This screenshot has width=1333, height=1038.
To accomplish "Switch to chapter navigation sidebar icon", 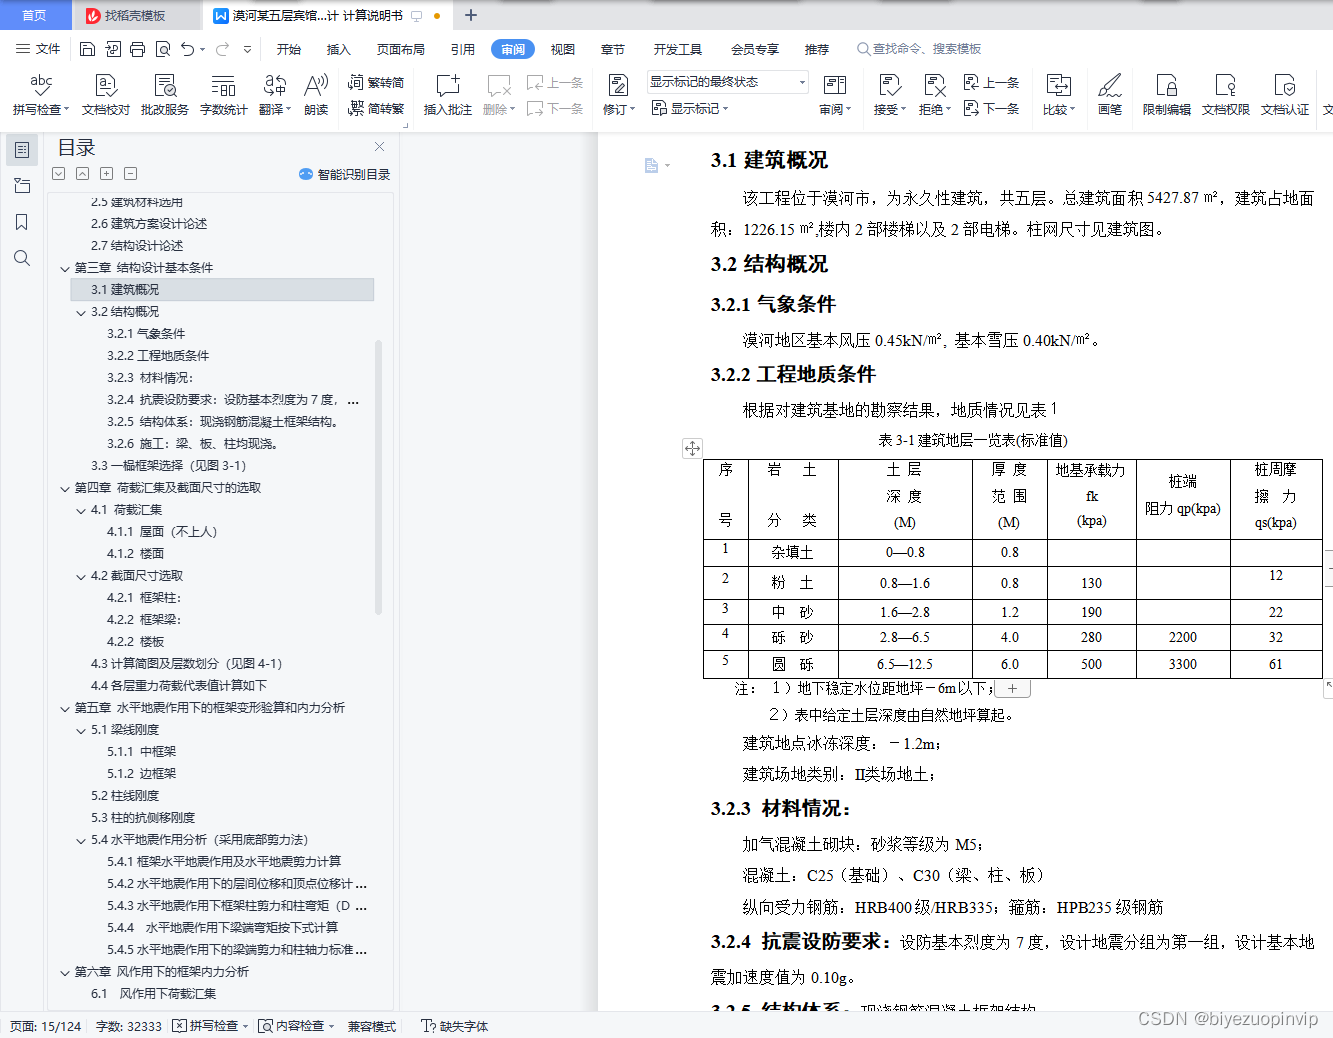I will (x=21, y=186).
